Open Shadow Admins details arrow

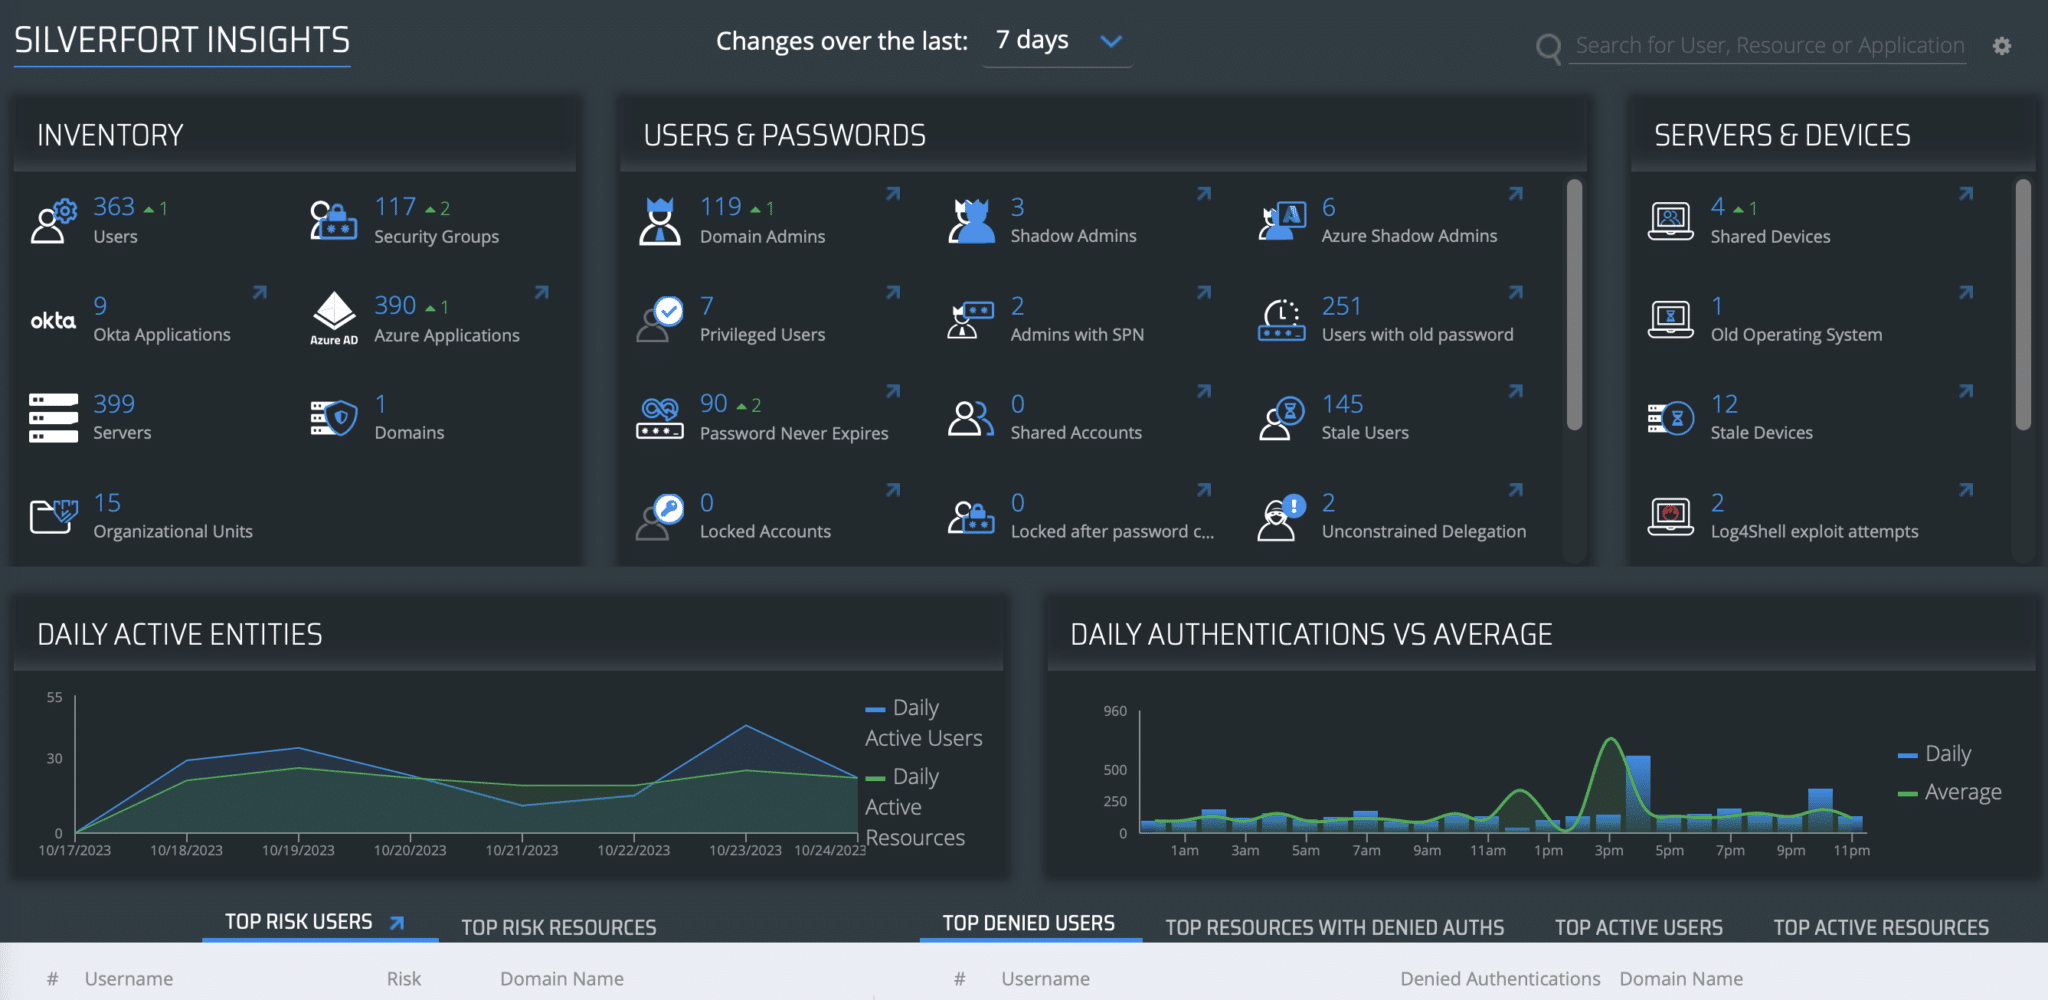tap(1204, 194)
